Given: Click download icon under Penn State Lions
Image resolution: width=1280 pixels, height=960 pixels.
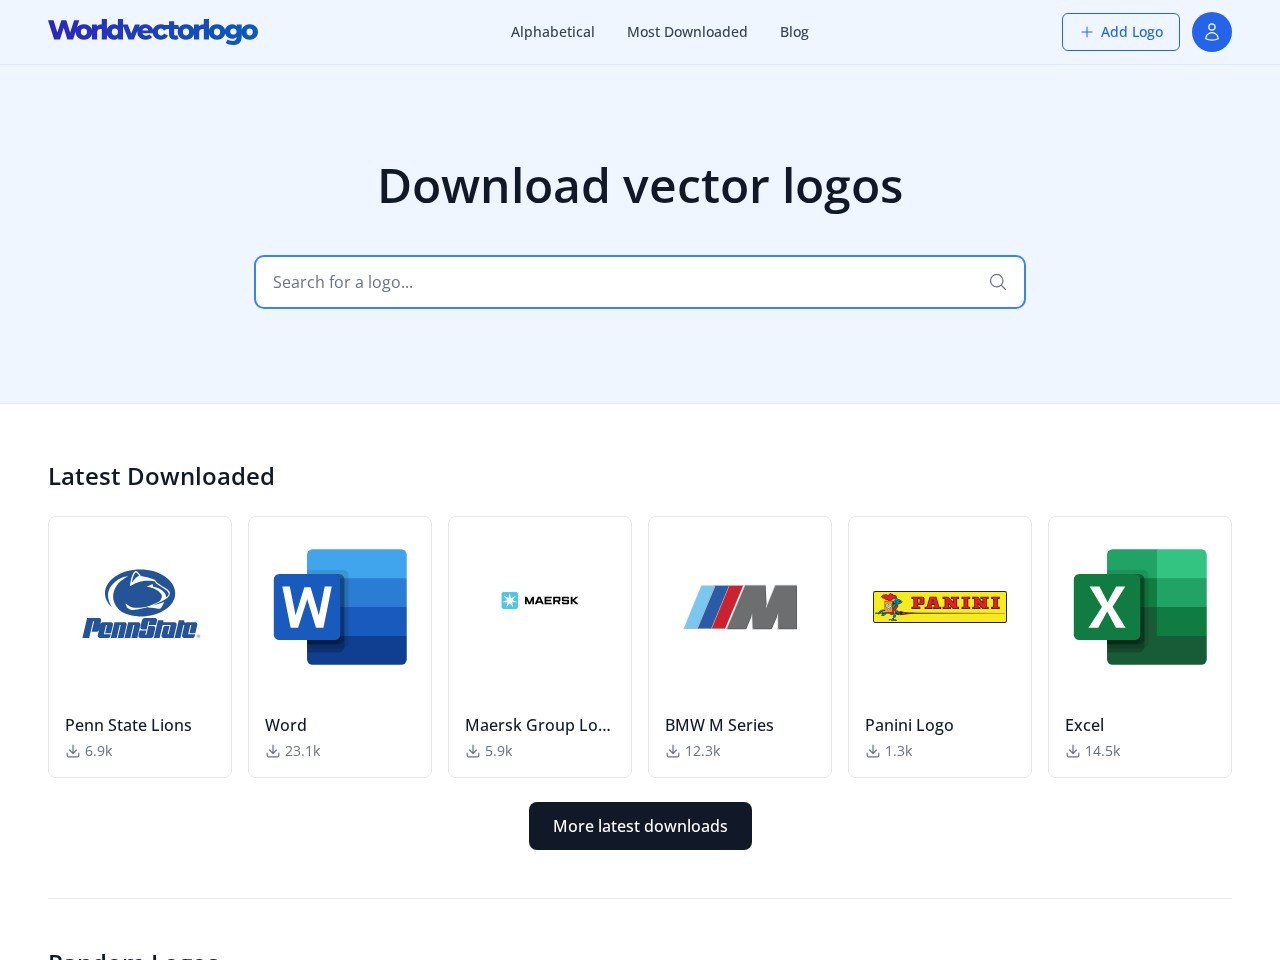Looking at the screenshot, I should (x=73, y=751).
